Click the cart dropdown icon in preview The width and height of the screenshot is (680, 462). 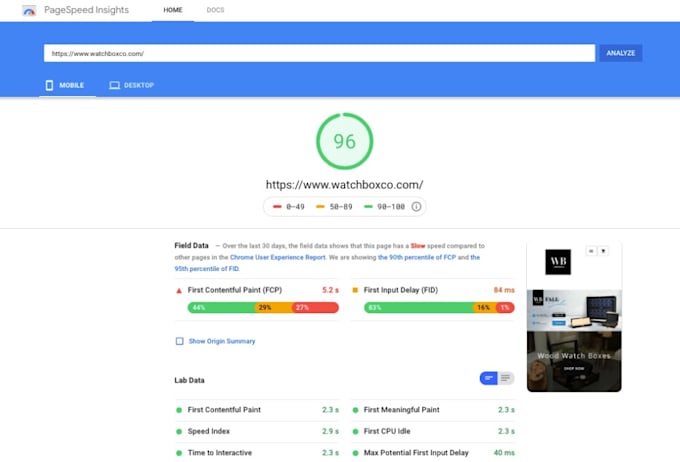pyautogui.click(x=603, y=251)
